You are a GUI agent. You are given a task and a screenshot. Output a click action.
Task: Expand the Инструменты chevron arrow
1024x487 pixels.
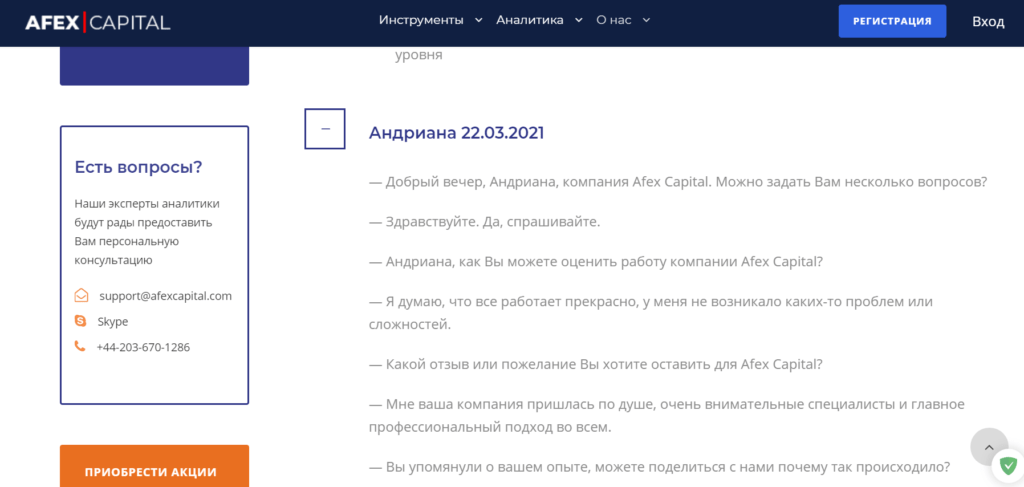click(x=478, y=20)
